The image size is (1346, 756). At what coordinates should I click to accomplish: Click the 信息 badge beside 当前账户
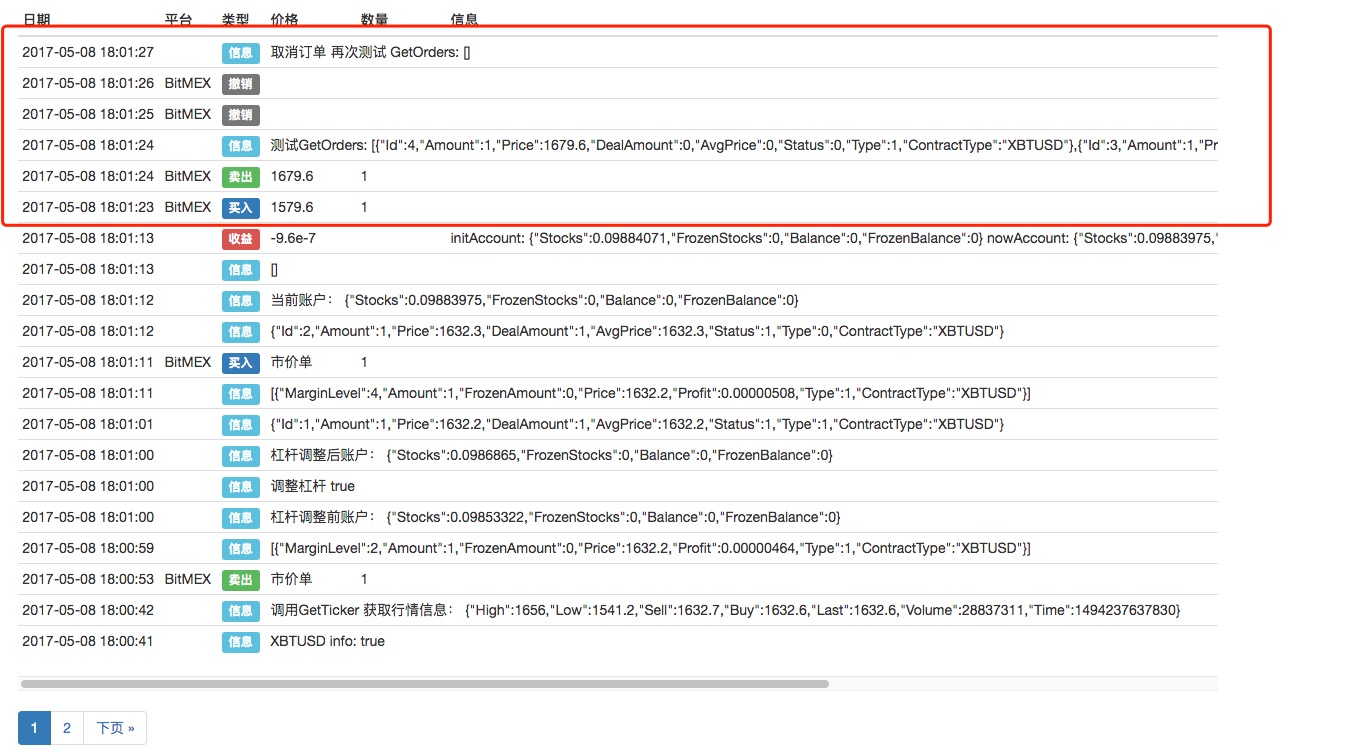point(241,300)
